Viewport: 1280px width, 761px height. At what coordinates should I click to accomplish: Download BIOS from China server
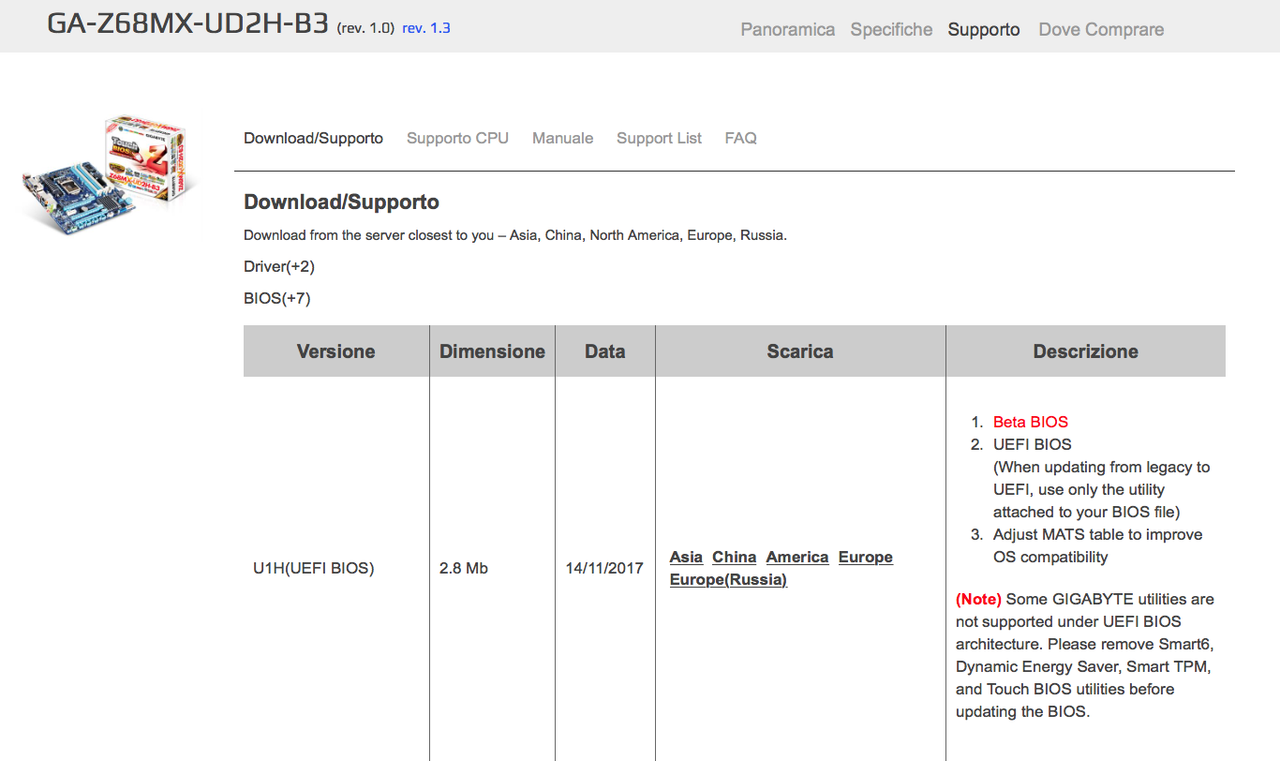click(734, 557)
